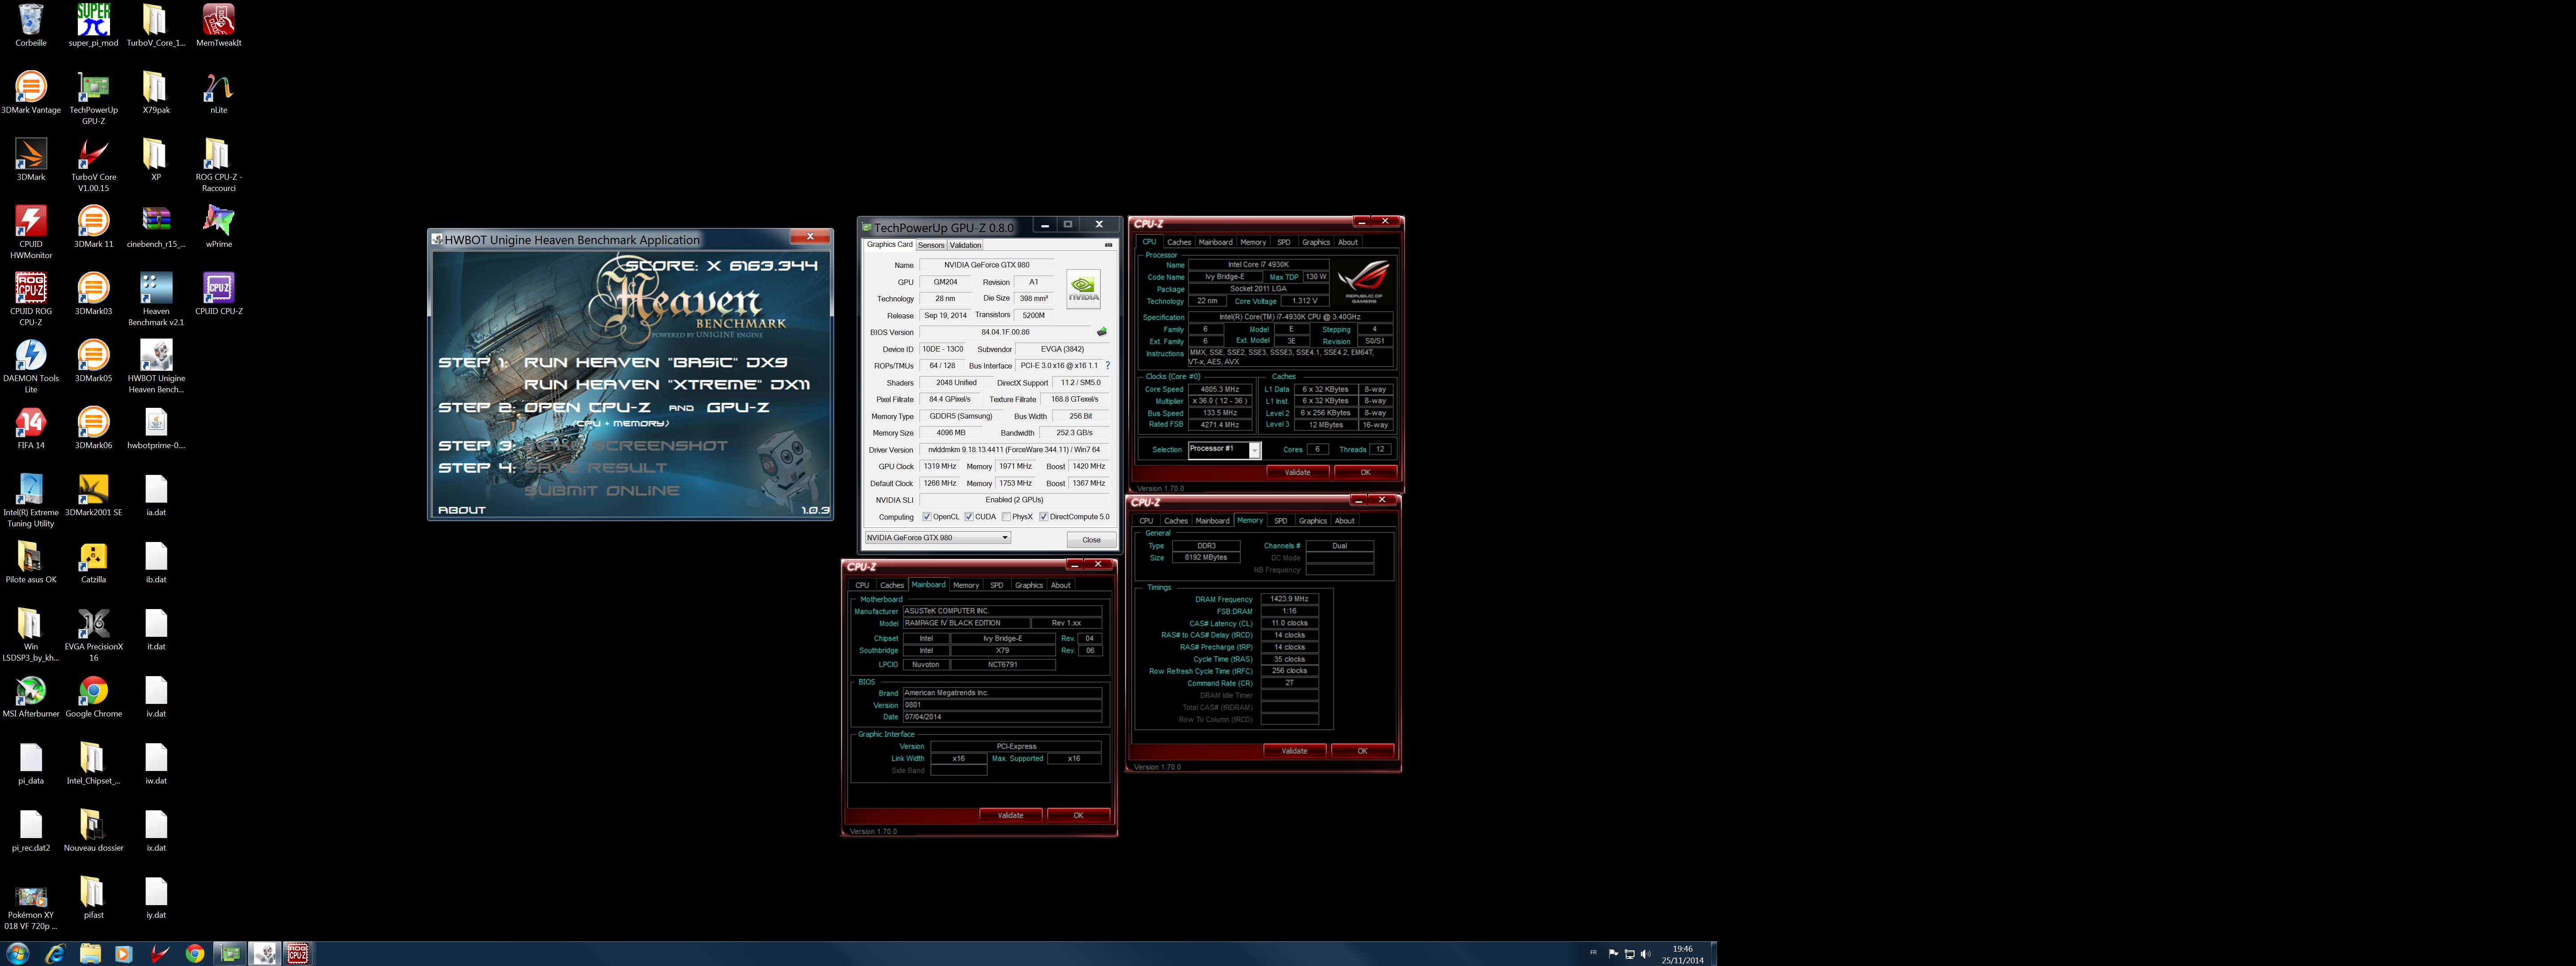Open the Windows Start menu
2576x966 pixels.
(x=17, y=953)
